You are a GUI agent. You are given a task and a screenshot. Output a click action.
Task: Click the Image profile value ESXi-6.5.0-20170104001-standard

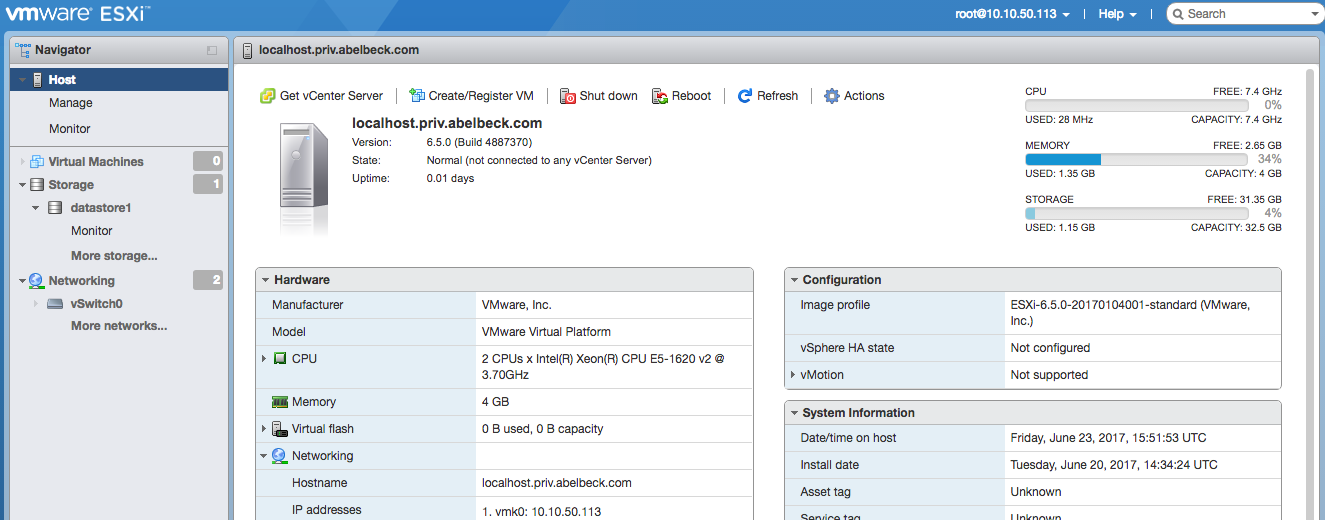[1130, 313]
